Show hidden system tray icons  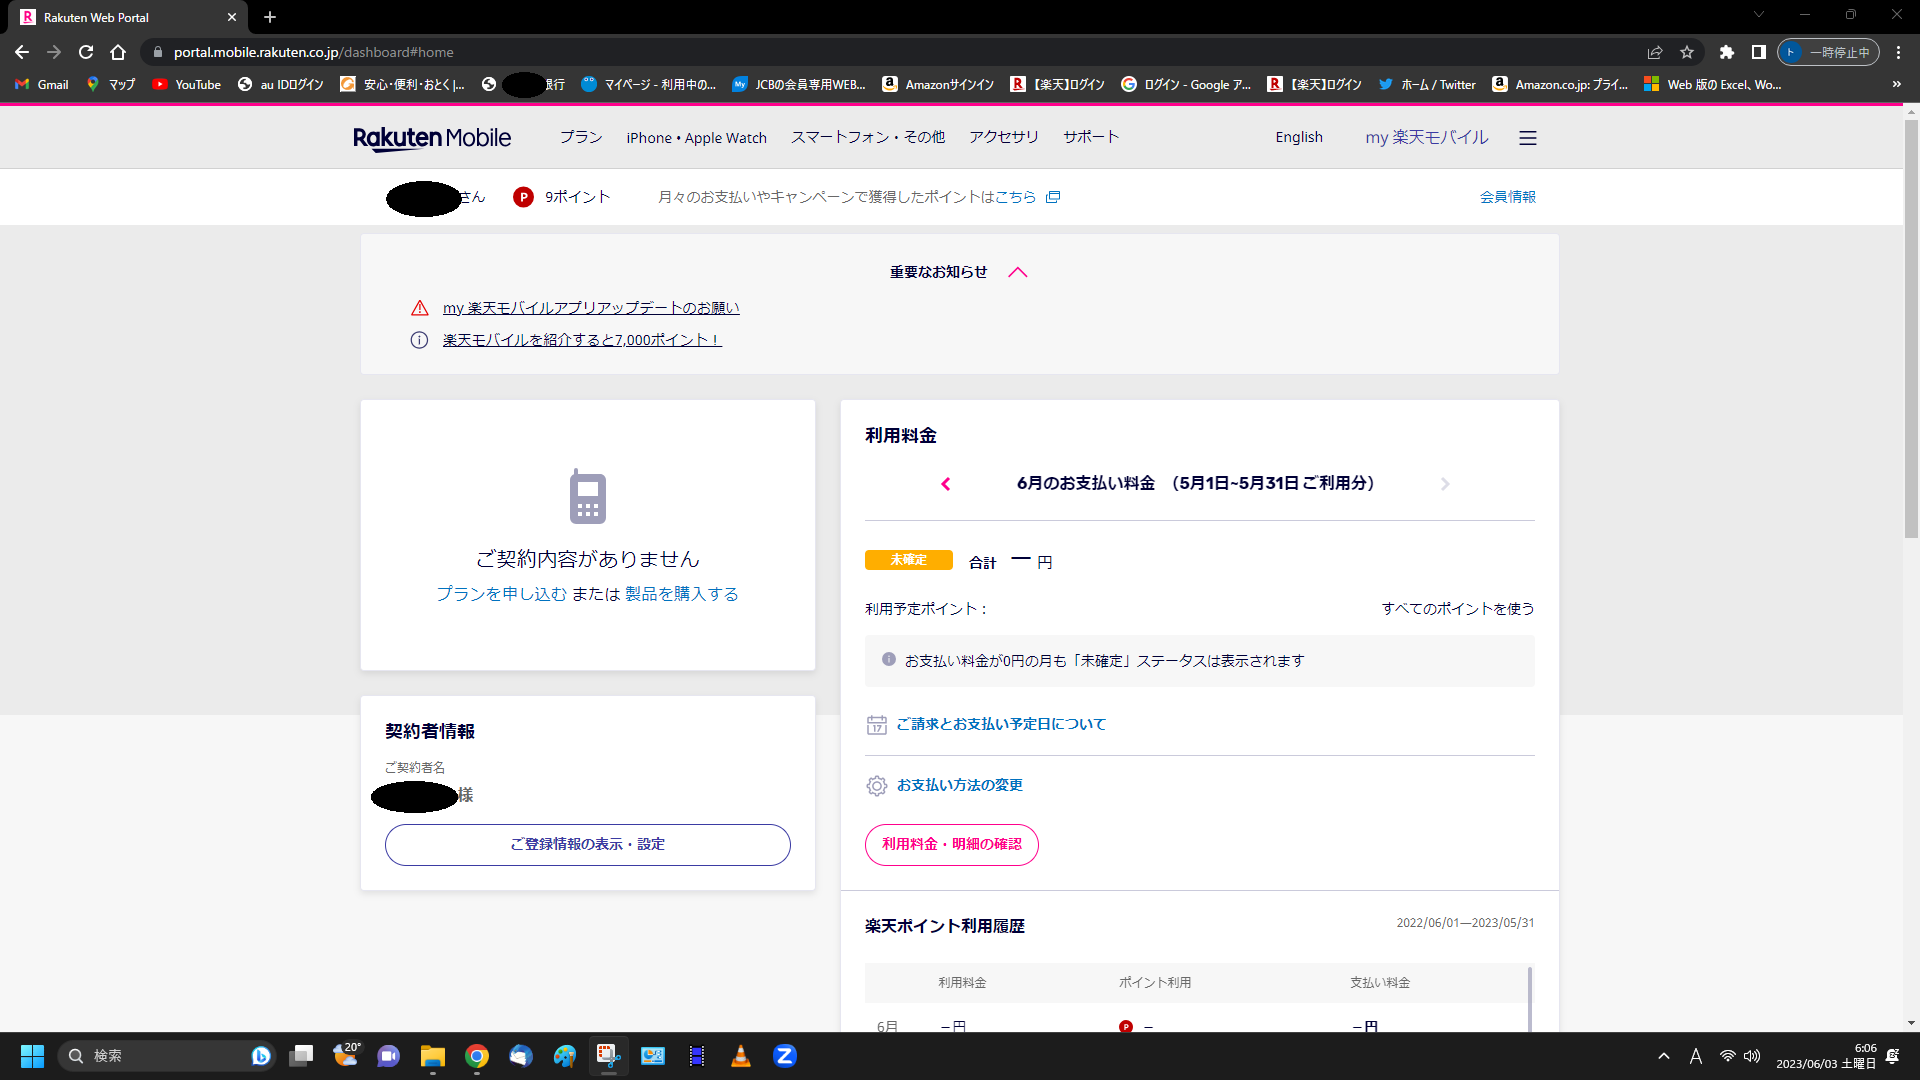click(1664, 1056)
